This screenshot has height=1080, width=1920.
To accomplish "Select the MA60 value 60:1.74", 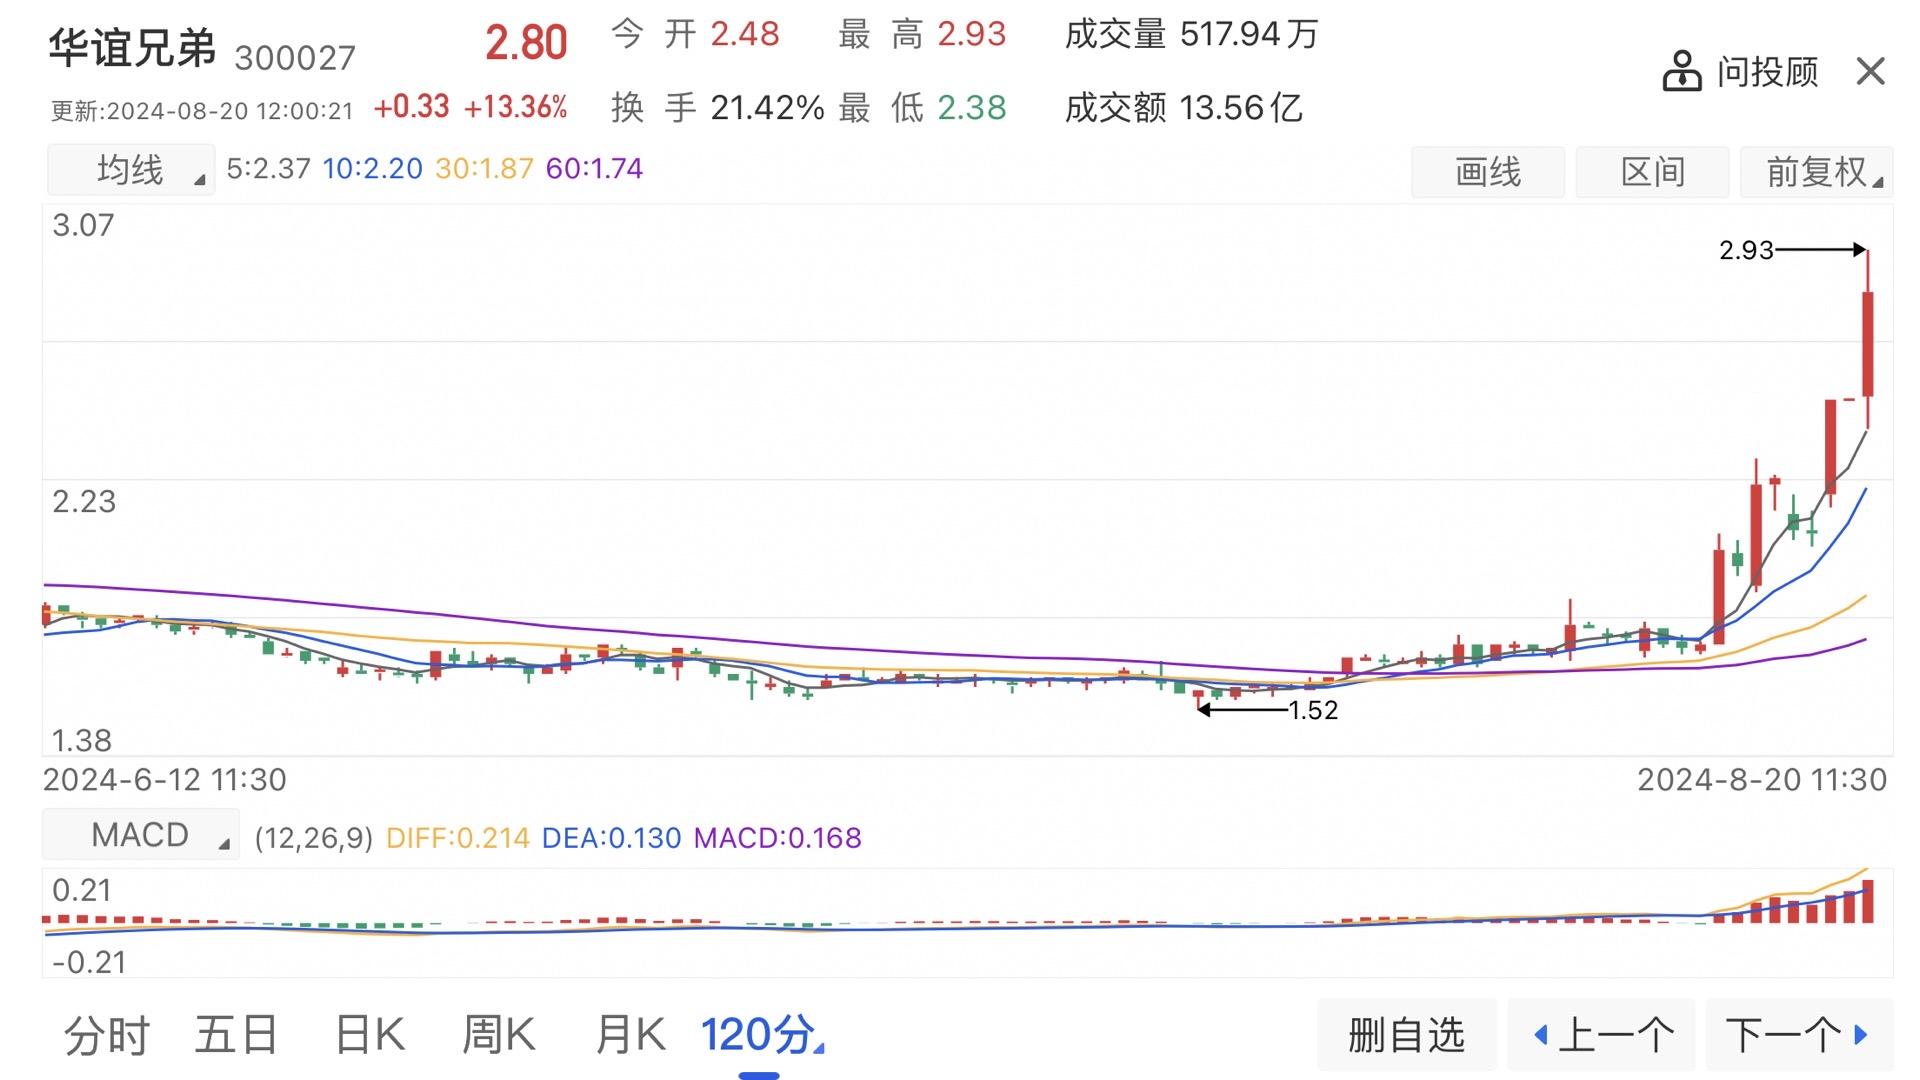I will (594, 168).
